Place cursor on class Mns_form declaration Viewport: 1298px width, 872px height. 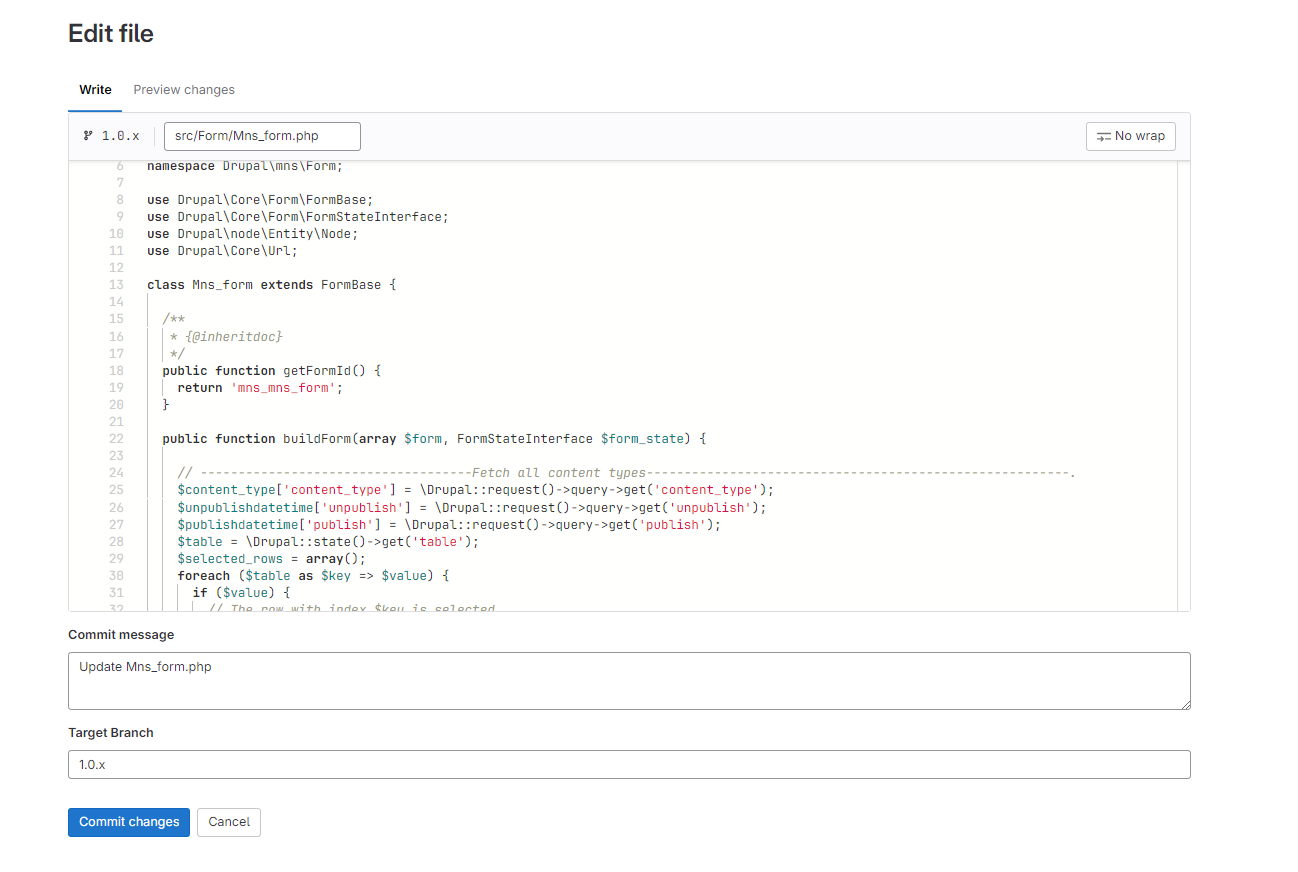[271, 285]
